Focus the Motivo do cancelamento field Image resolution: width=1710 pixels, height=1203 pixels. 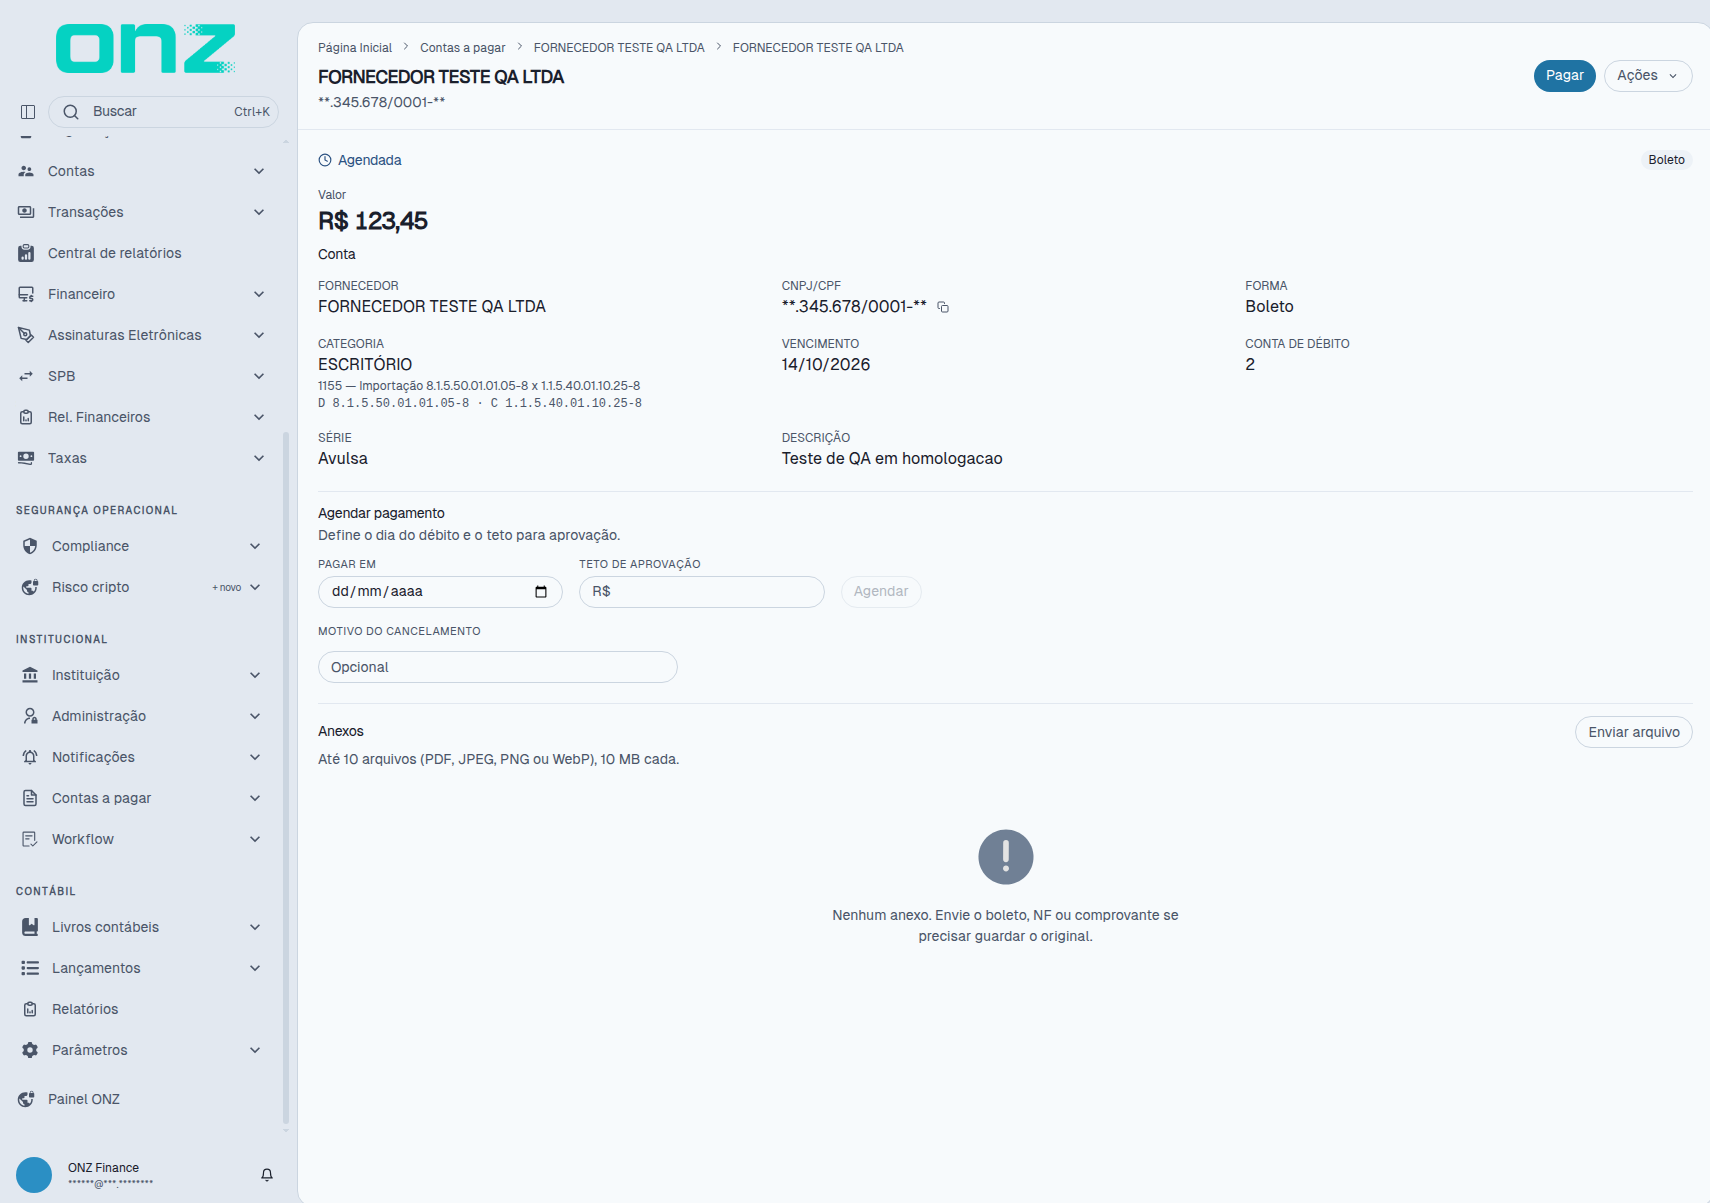pos(498,667)
